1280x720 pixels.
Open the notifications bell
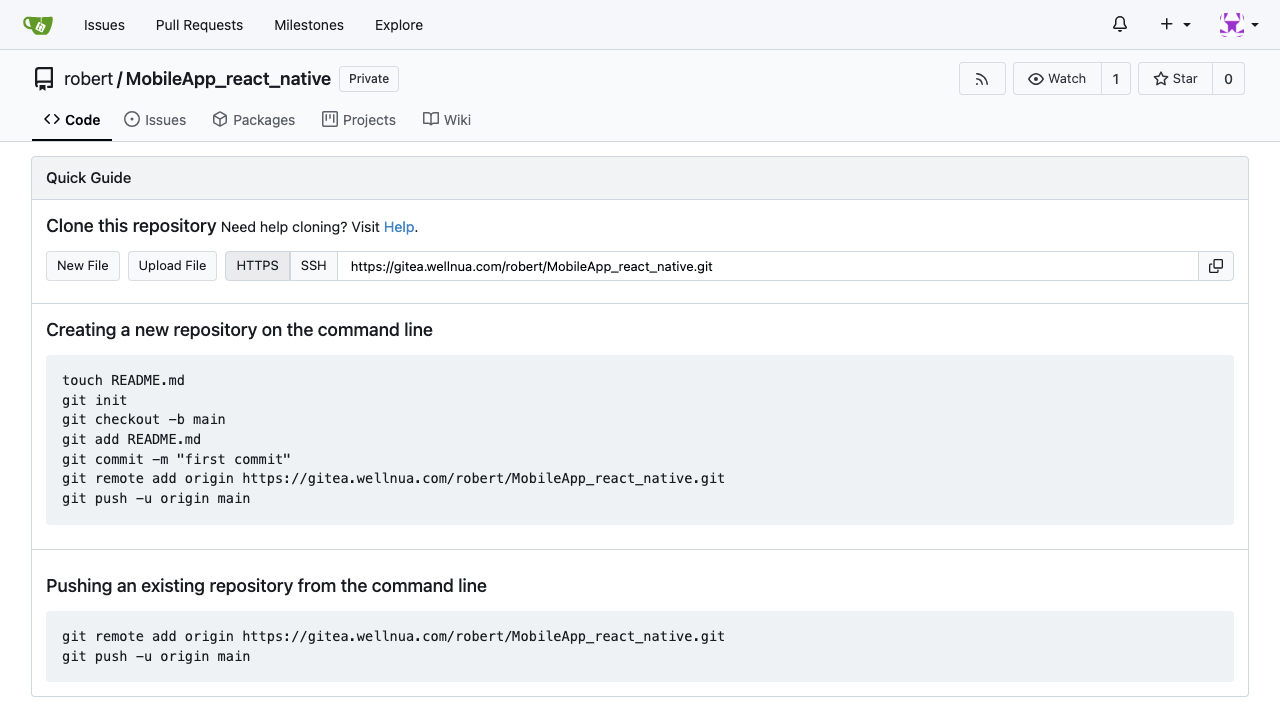(1120, 25)
